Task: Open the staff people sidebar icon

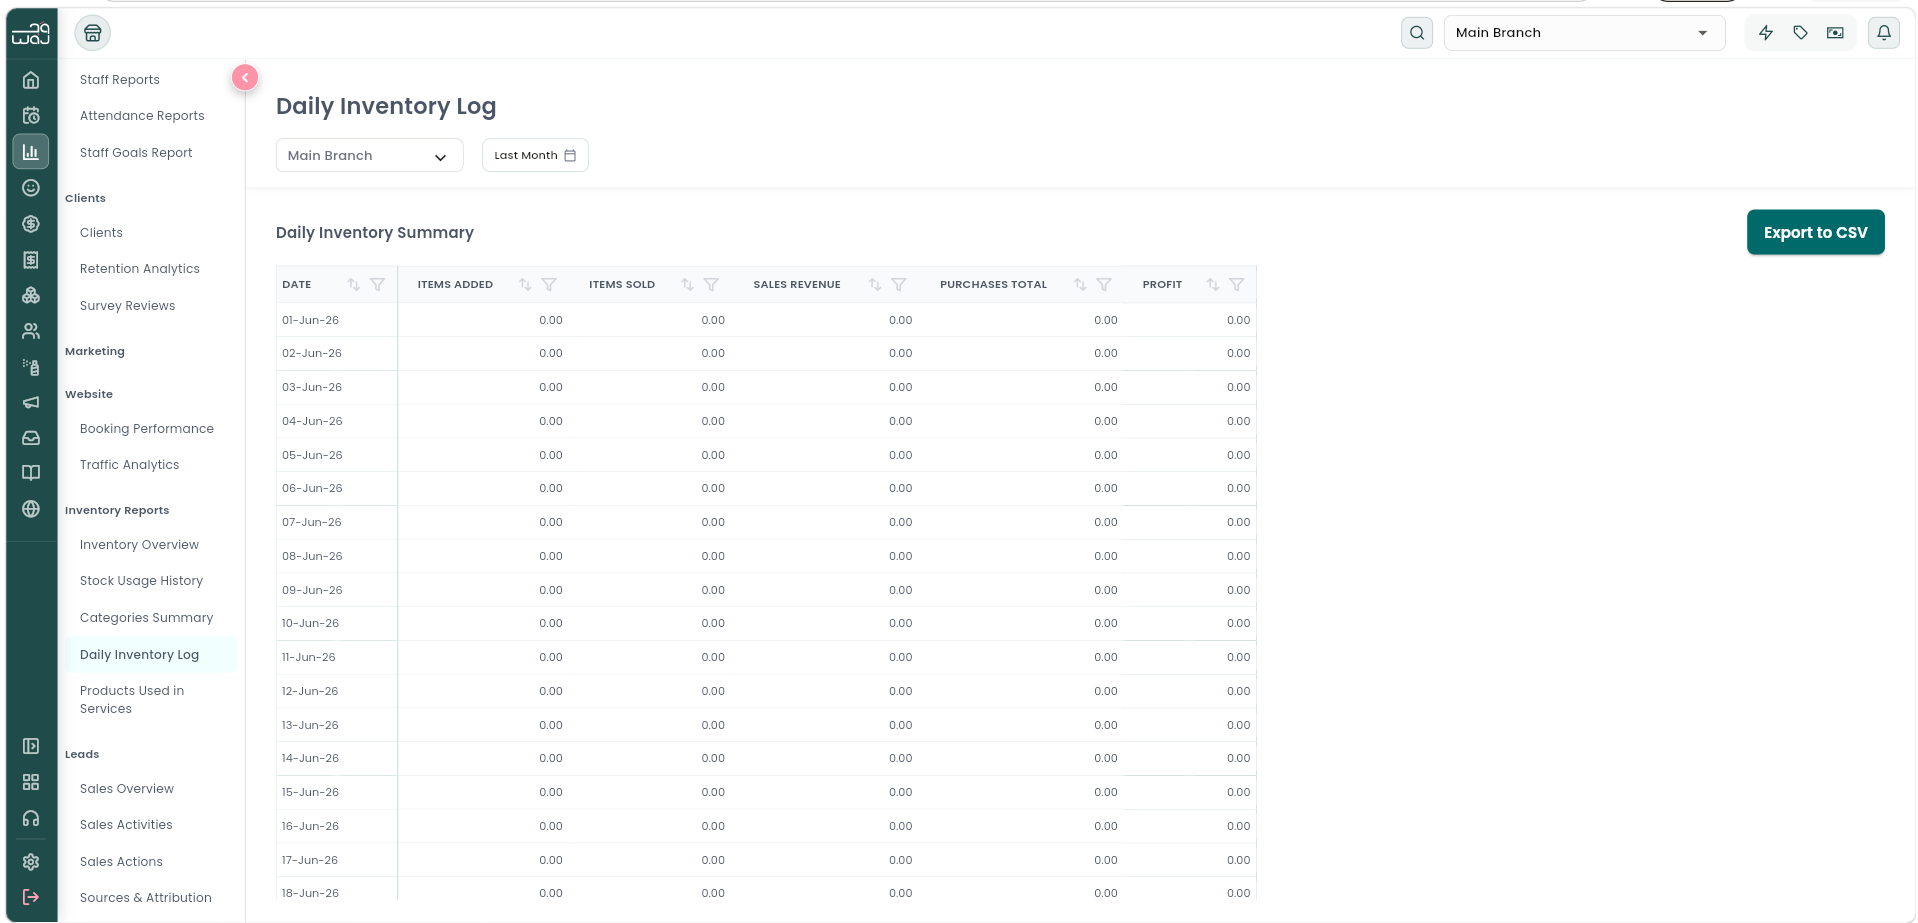Action: coord(31,331)
